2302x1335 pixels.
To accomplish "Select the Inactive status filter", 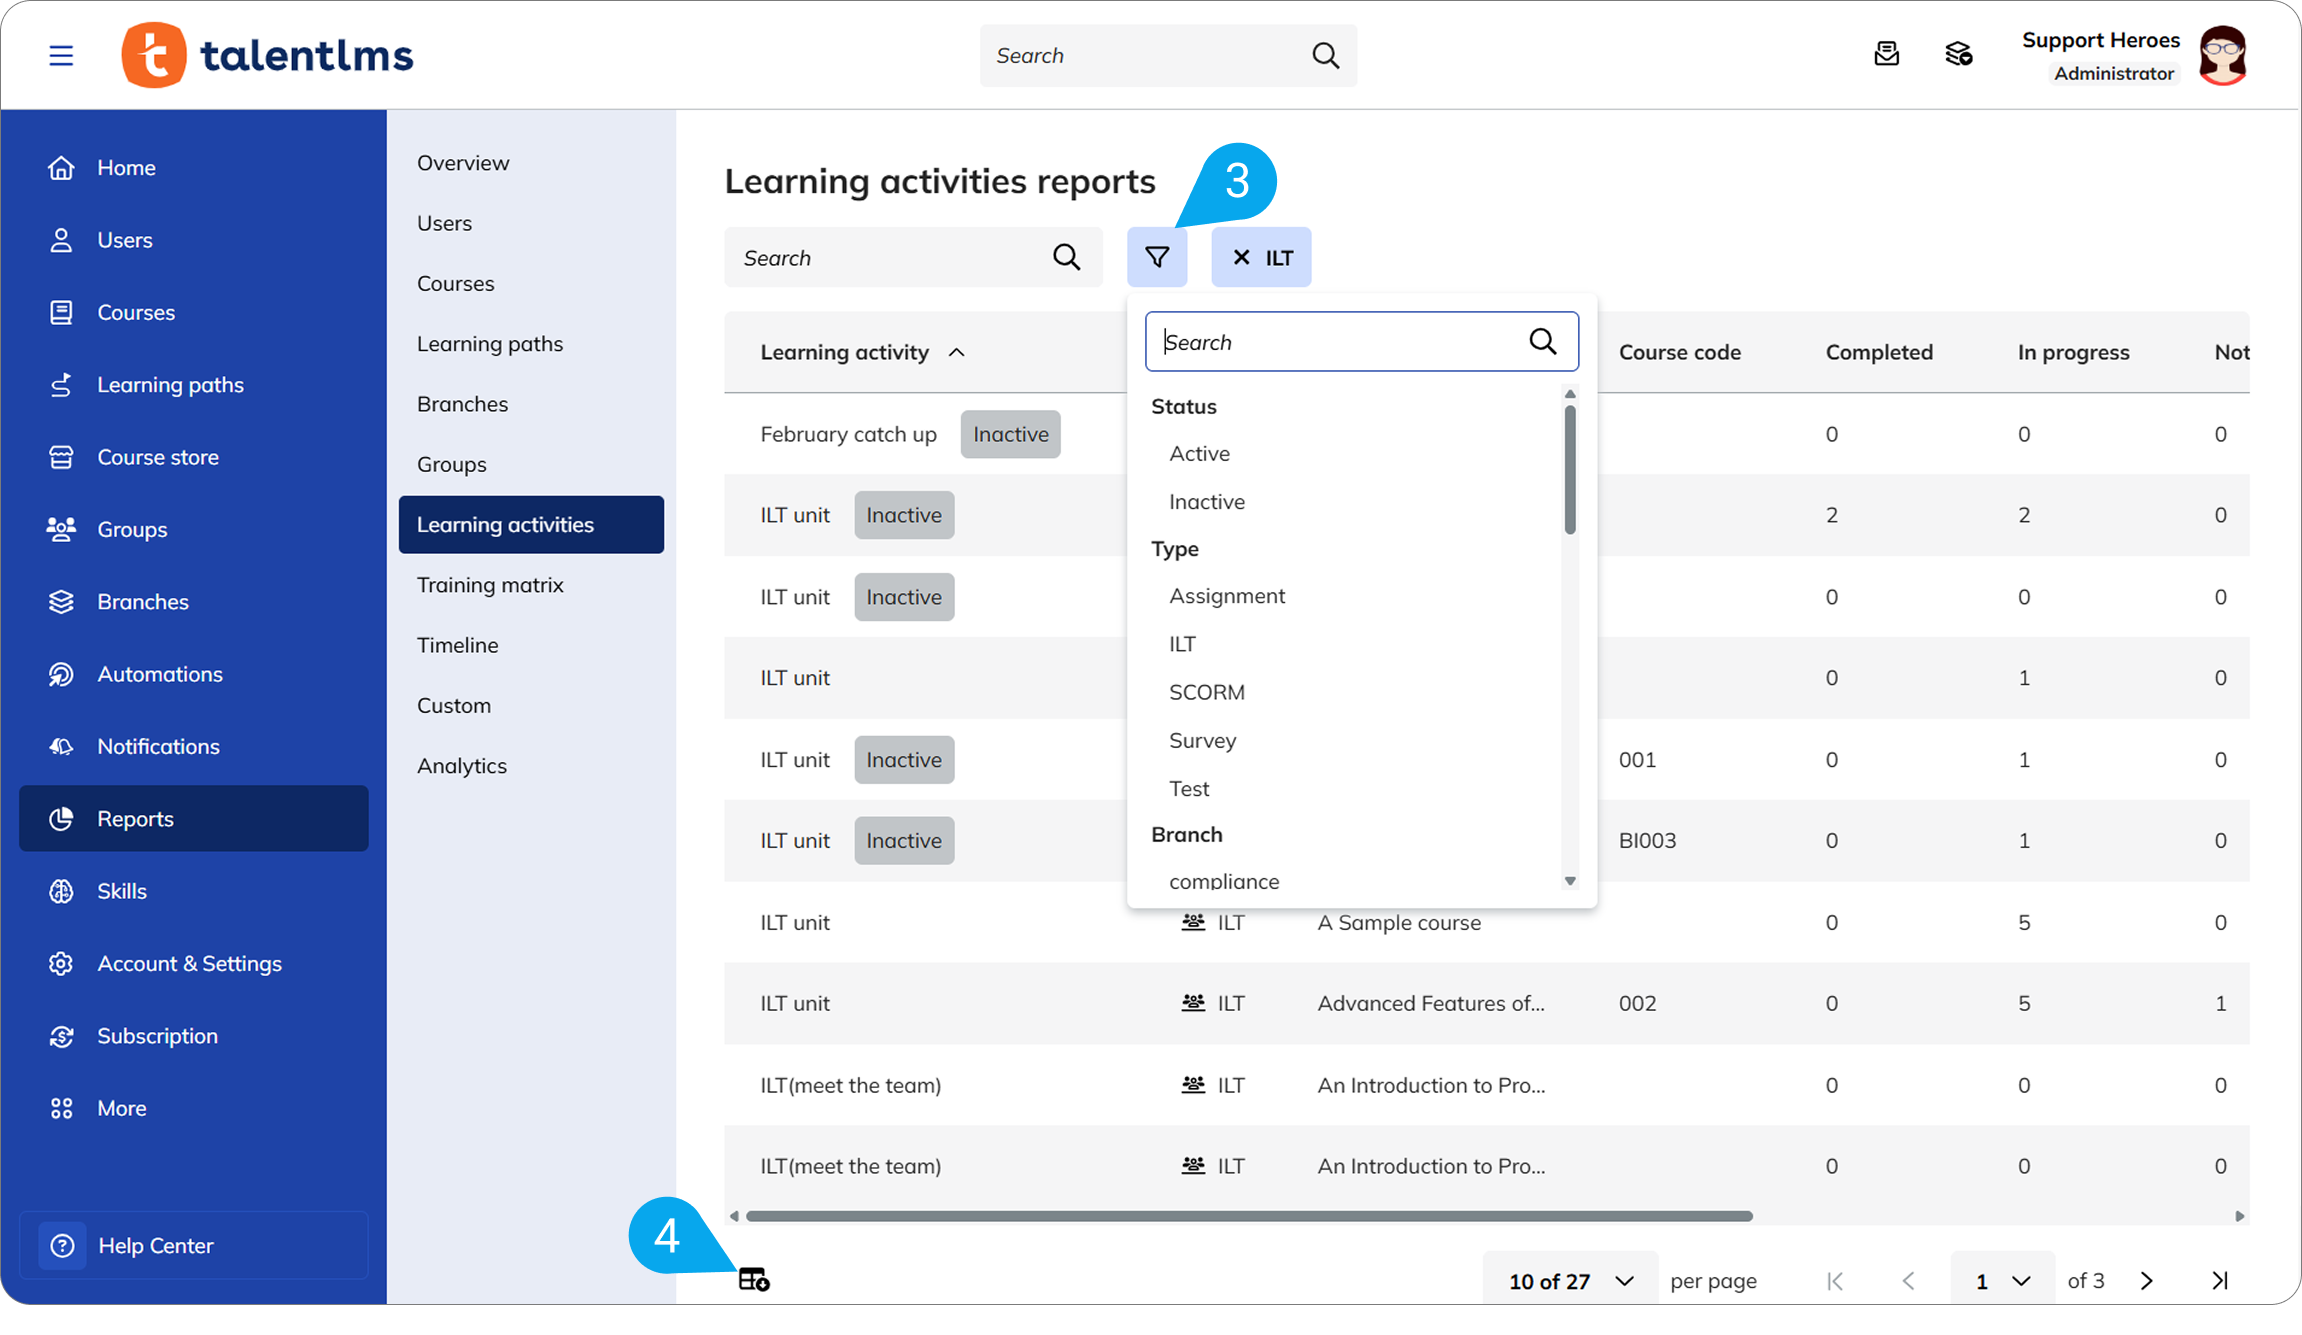I will pyautogui.click(x=1207, y=501).
